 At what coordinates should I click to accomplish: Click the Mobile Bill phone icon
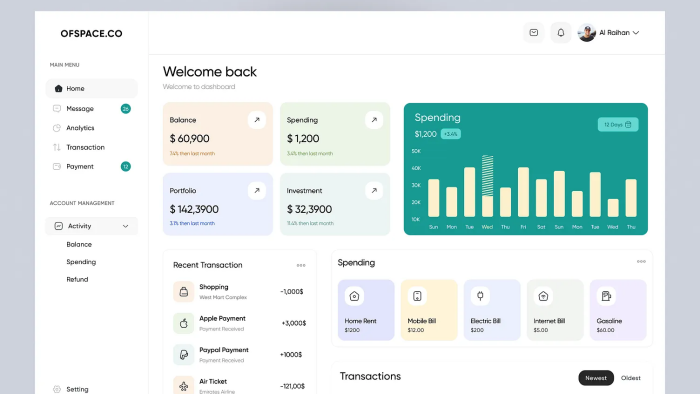pos(417,296)
